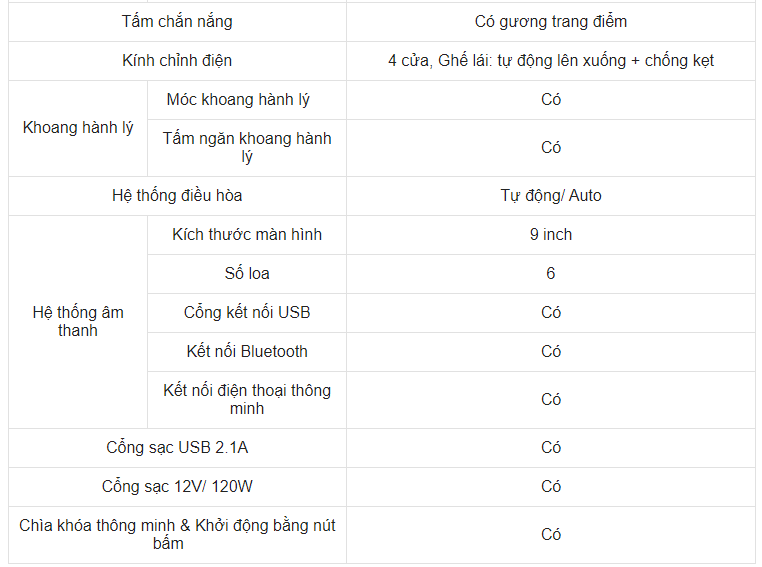Click the "Có gương trang điểm" cell
The width and height of the screenshot is (762, 567).
point(551,21)
